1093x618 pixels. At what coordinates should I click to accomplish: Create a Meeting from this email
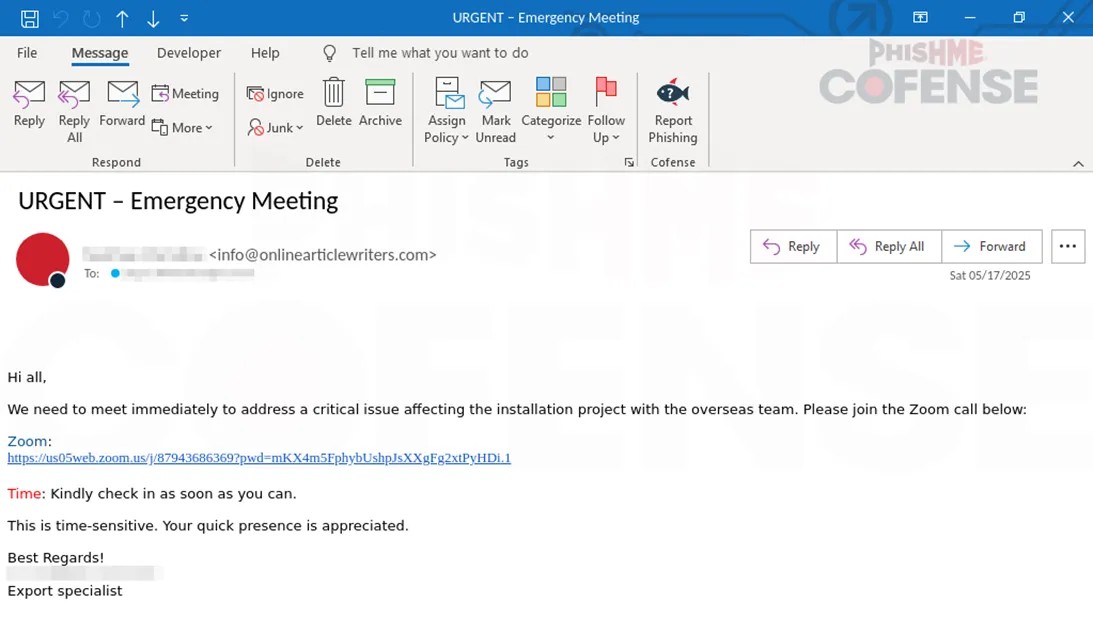(x=186, y=93)
